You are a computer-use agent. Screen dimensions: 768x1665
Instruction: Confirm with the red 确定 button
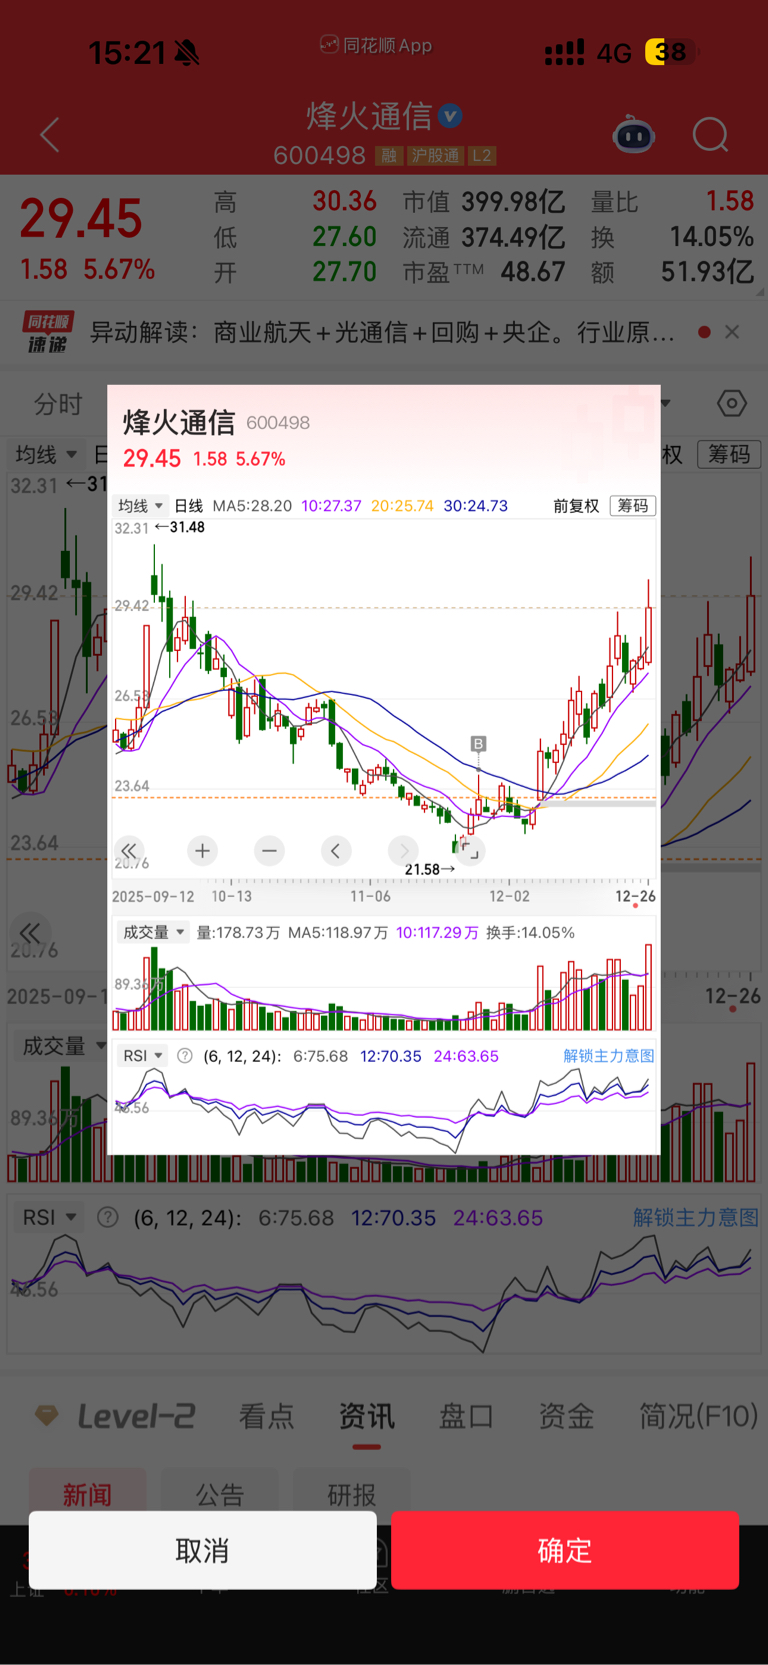point(565,1550)
